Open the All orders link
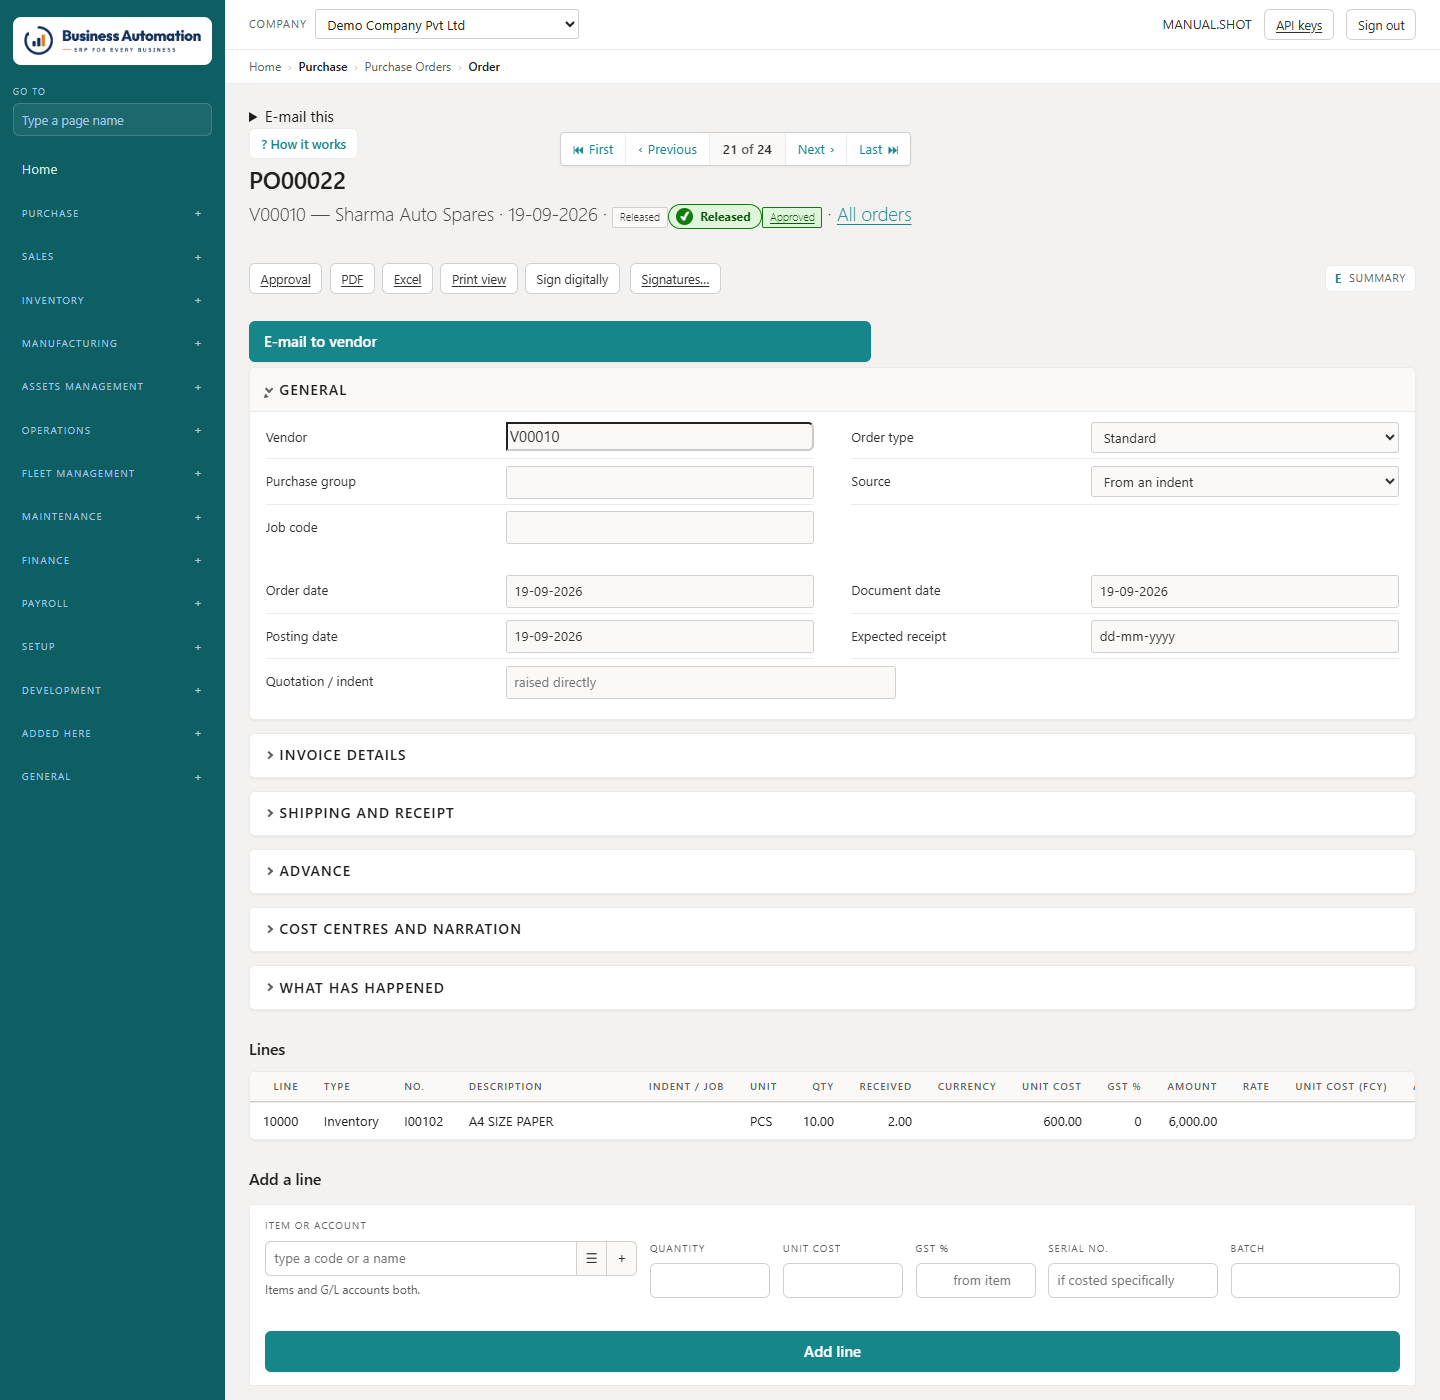 (x=874, y=215)
